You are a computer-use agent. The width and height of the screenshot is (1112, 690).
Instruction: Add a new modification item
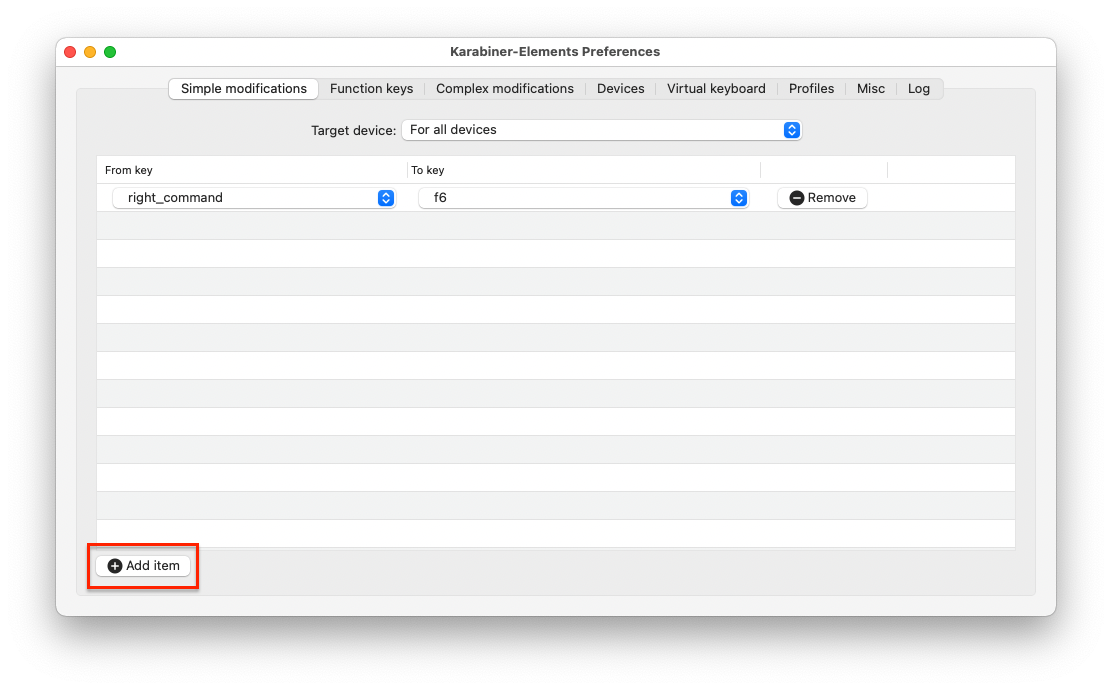coord(143,566)
